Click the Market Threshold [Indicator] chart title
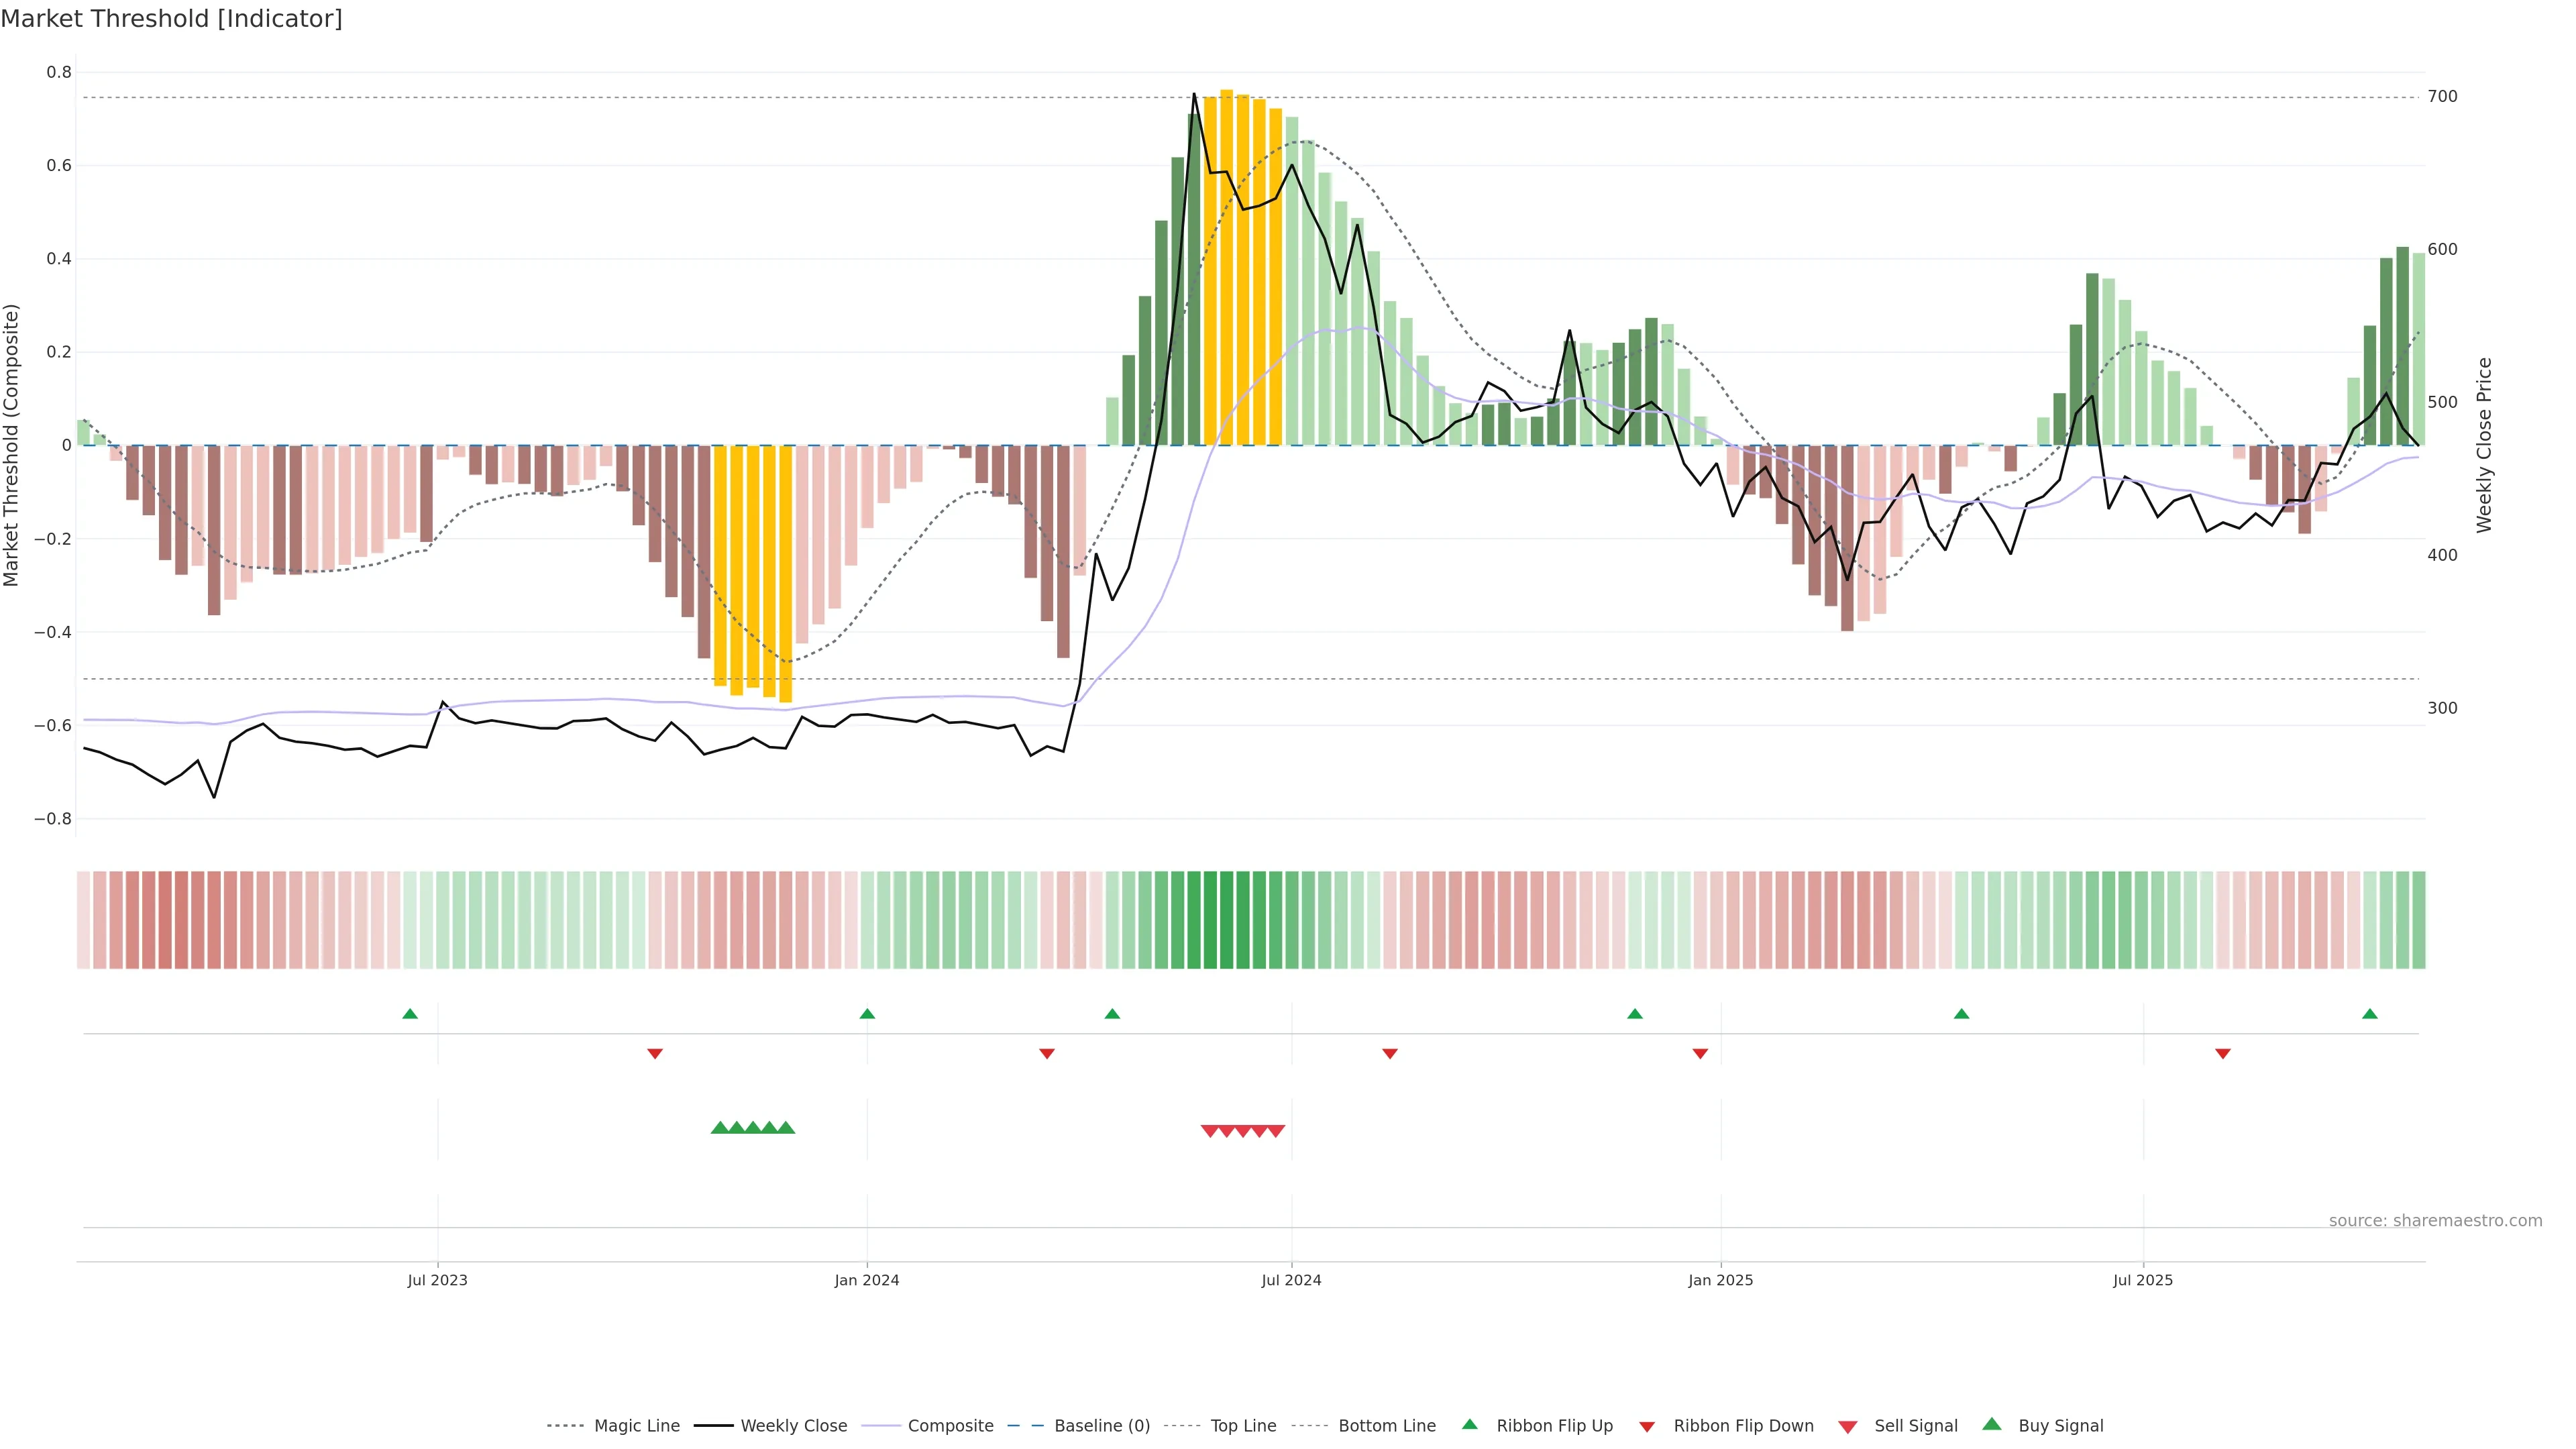The width and height of the screenshot is (2576, 1449). click(171, 19)
